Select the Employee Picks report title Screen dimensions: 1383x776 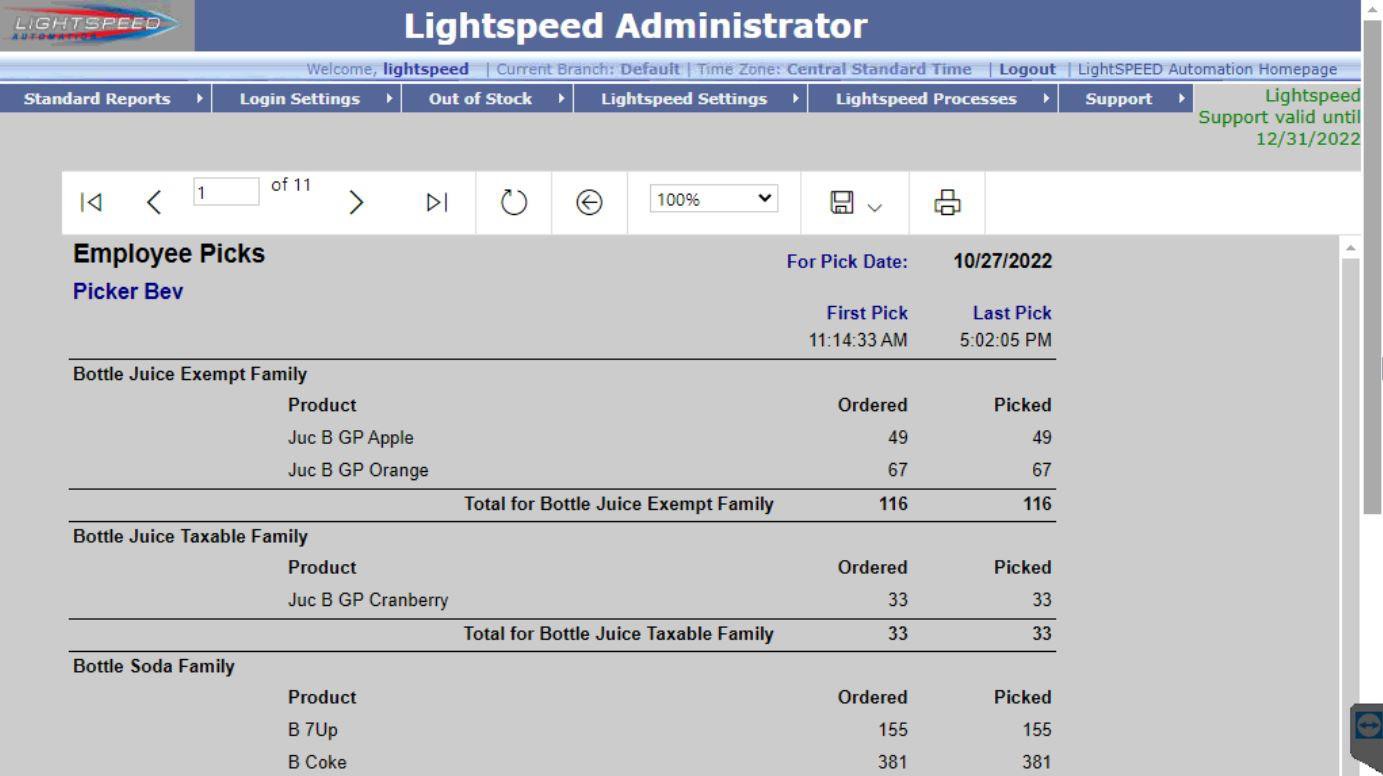pyautogui.click(x=169, y=254)
